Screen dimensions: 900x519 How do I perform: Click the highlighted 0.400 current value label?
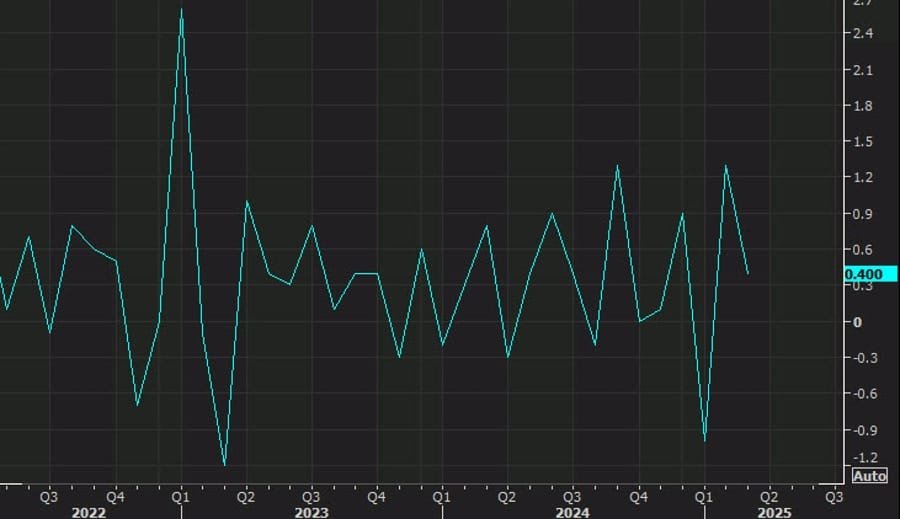point(863,274)
